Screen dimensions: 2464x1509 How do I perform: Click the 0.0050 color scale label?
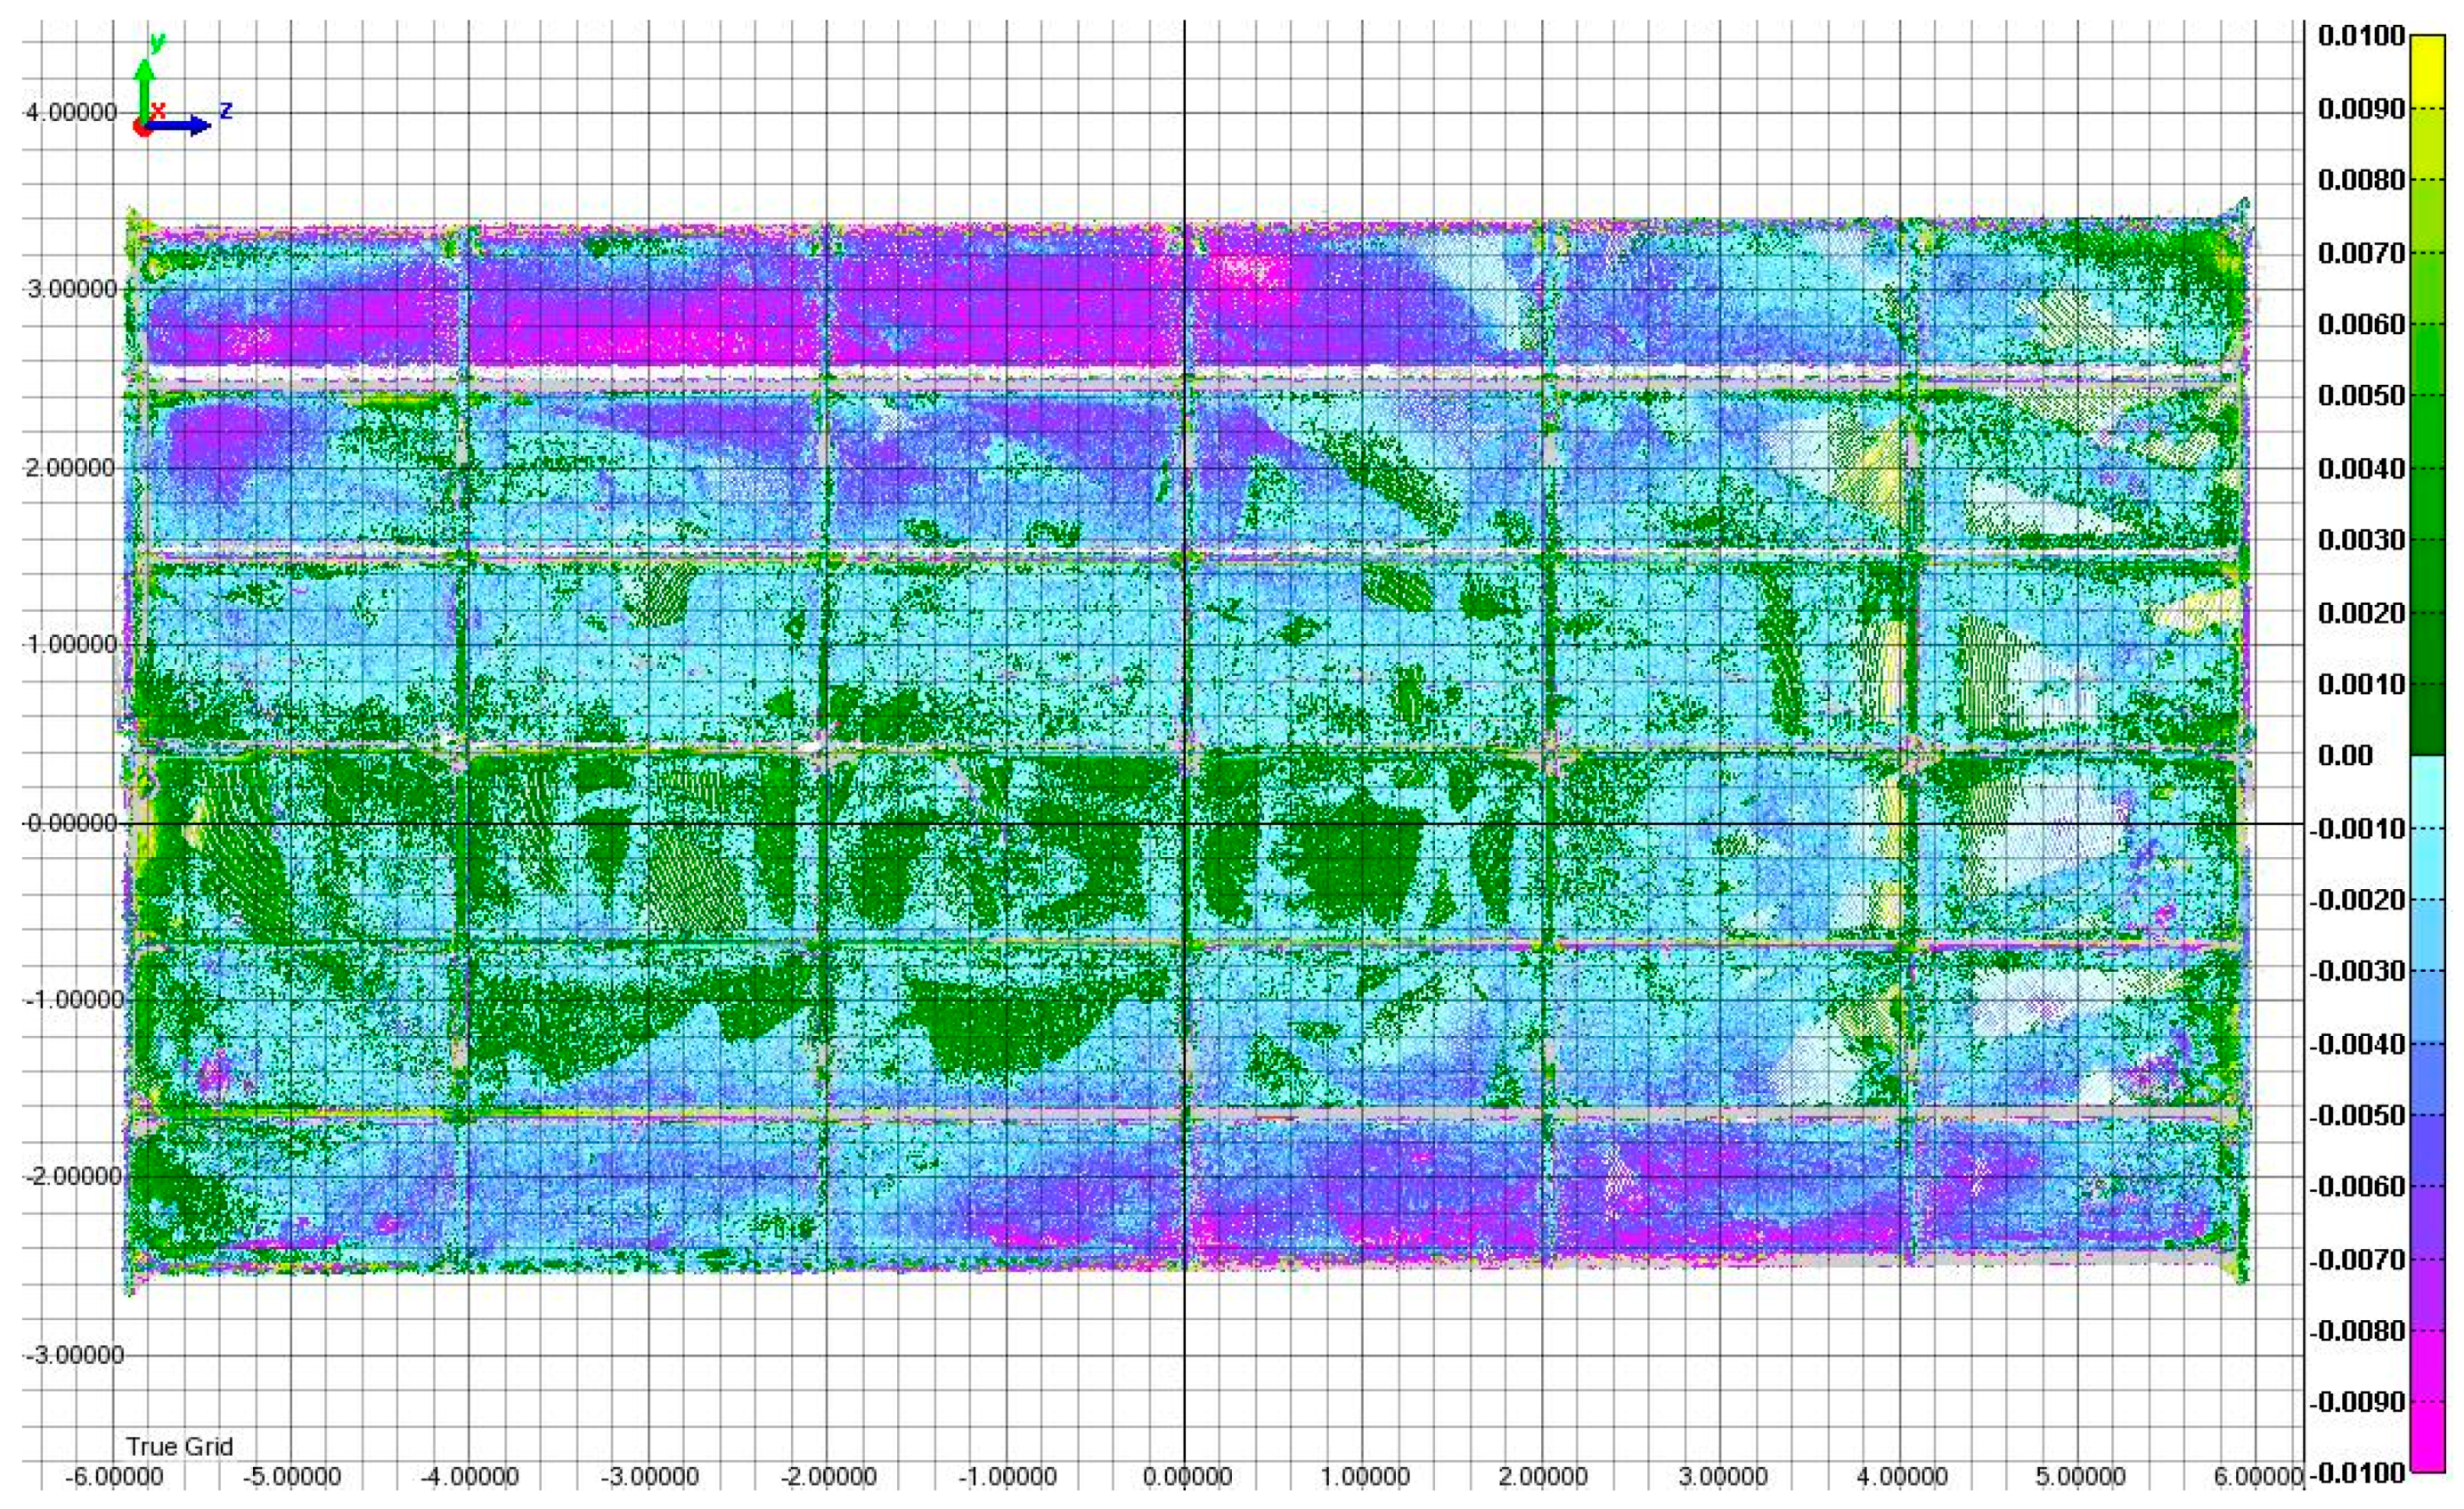click(x=2360, y=396)
